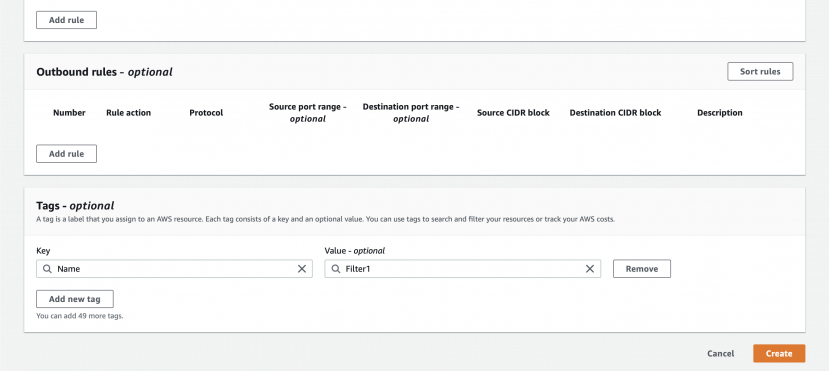
Task: Click 'You can add 49 more tags' text
Action: [x=80, y=316]
